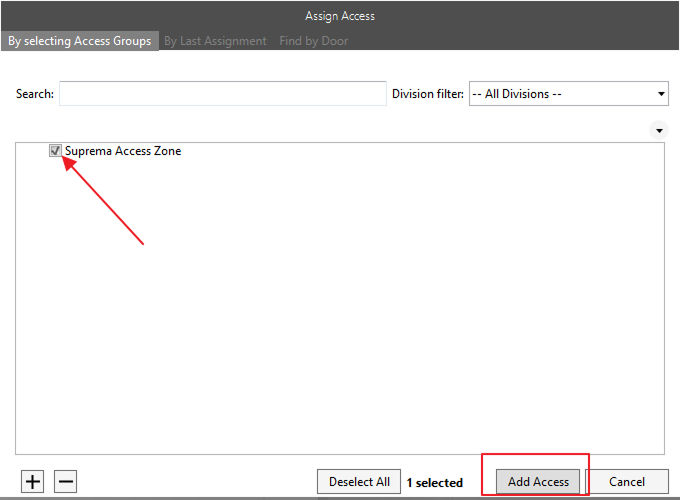Image resolution: width=680 pixels, height=500 pixels.
Task: Focus the Search input field
Action: (222, 94)
